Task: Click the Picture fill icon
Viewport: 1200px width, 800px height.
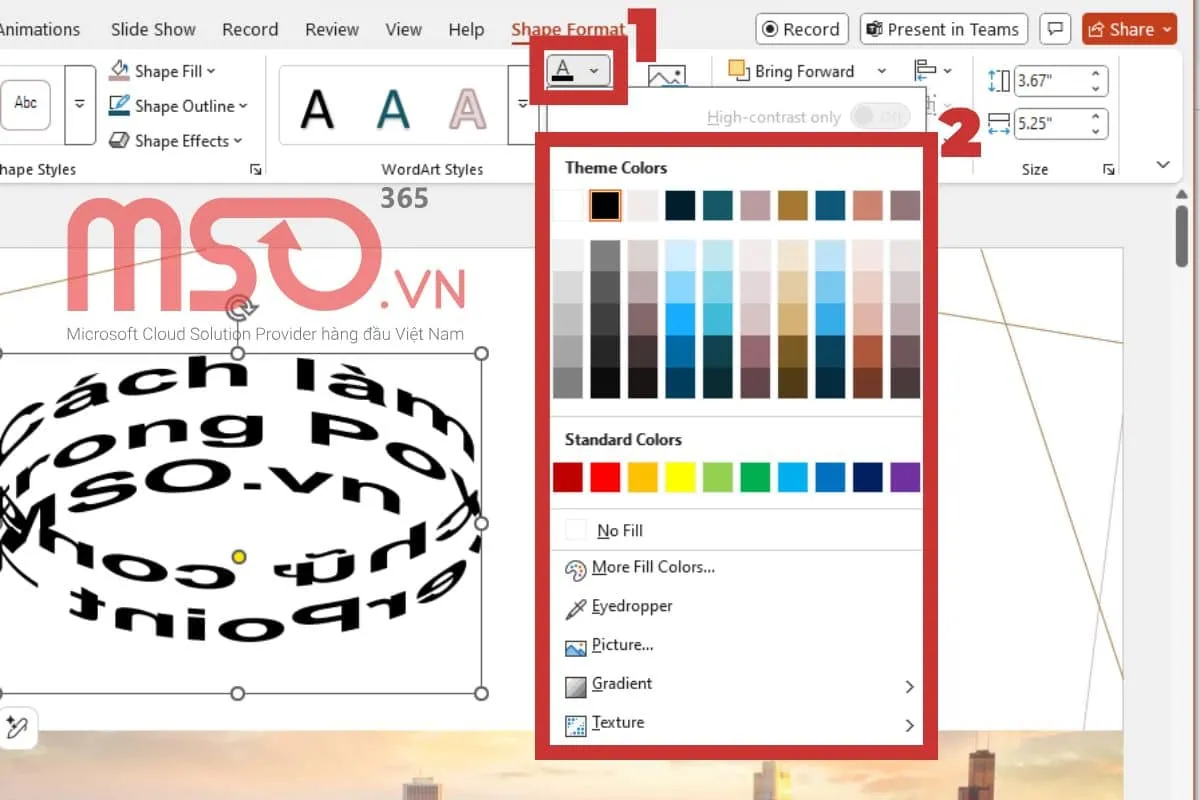Action: pos(576,647)
